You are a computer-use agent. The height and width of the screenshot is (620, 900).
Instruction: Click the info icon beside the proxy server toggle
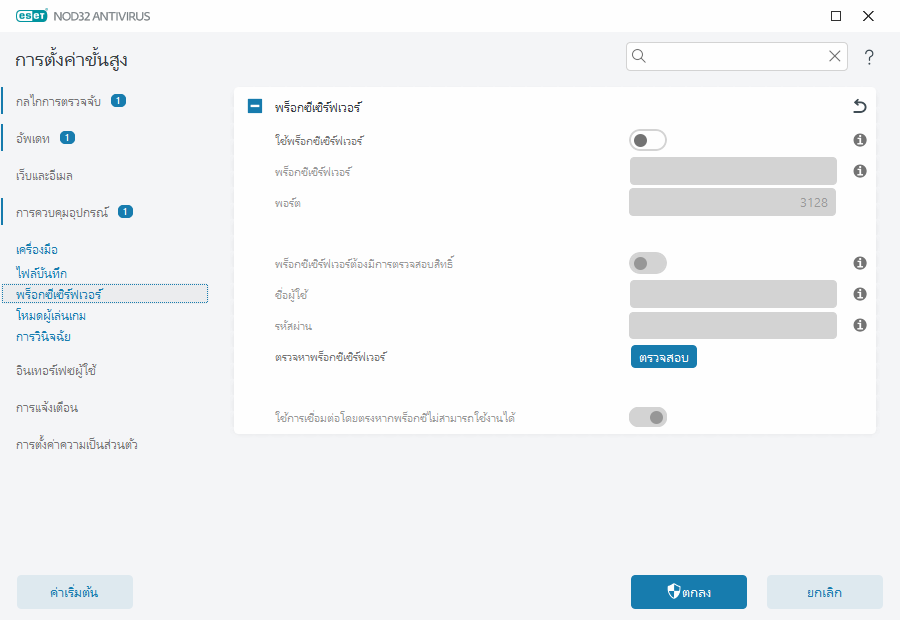pos(859,140)
